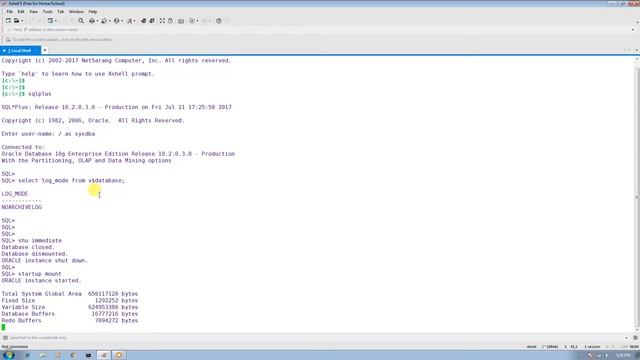The width and height of the screenshot is (640, 360).
Task: Click the compose bar send text field
Action: click(316, 338)
